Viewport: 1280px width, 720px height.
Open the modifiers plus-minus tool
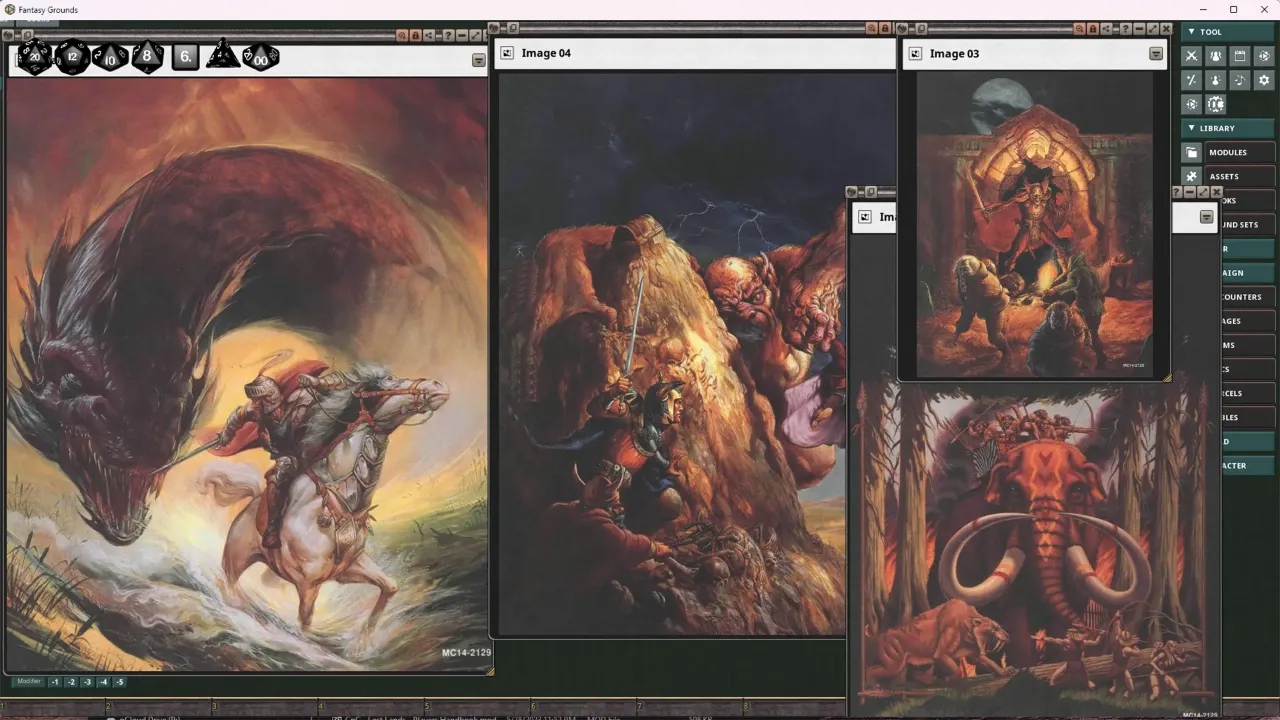(x=1191, y=80)
